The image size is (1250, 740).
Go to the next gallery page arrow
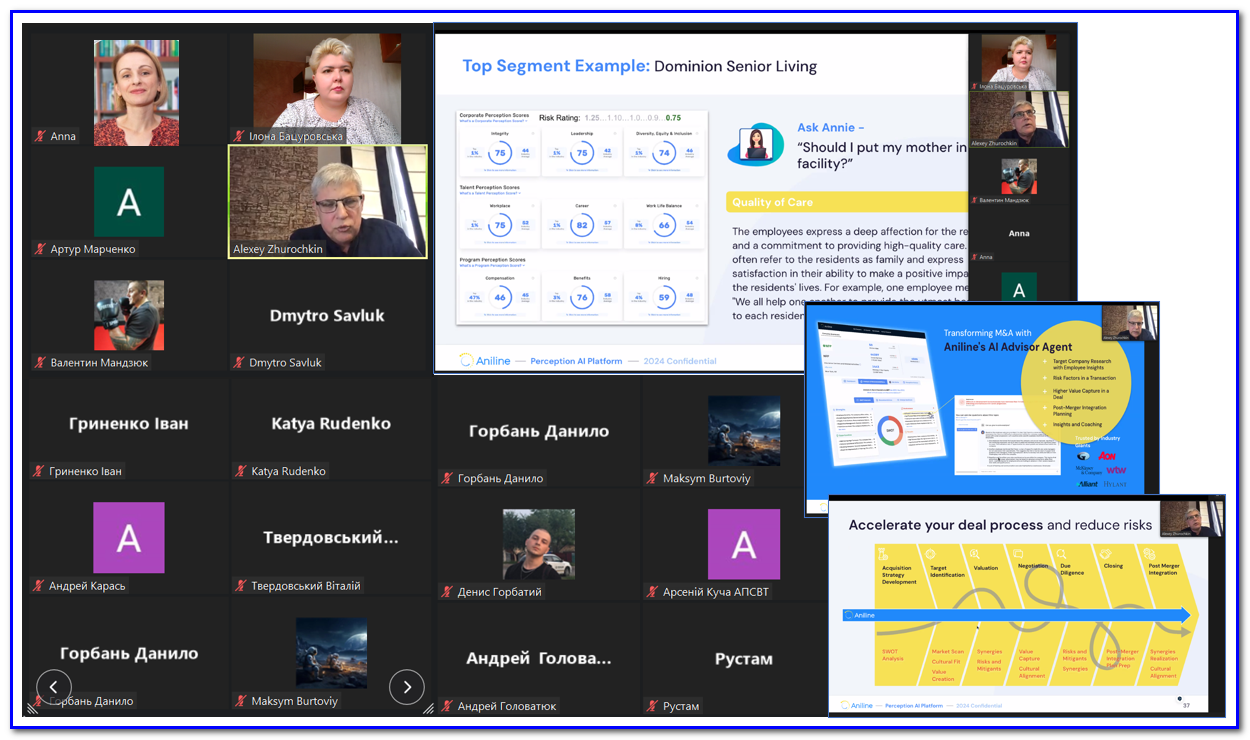click(x=407, y=686)
